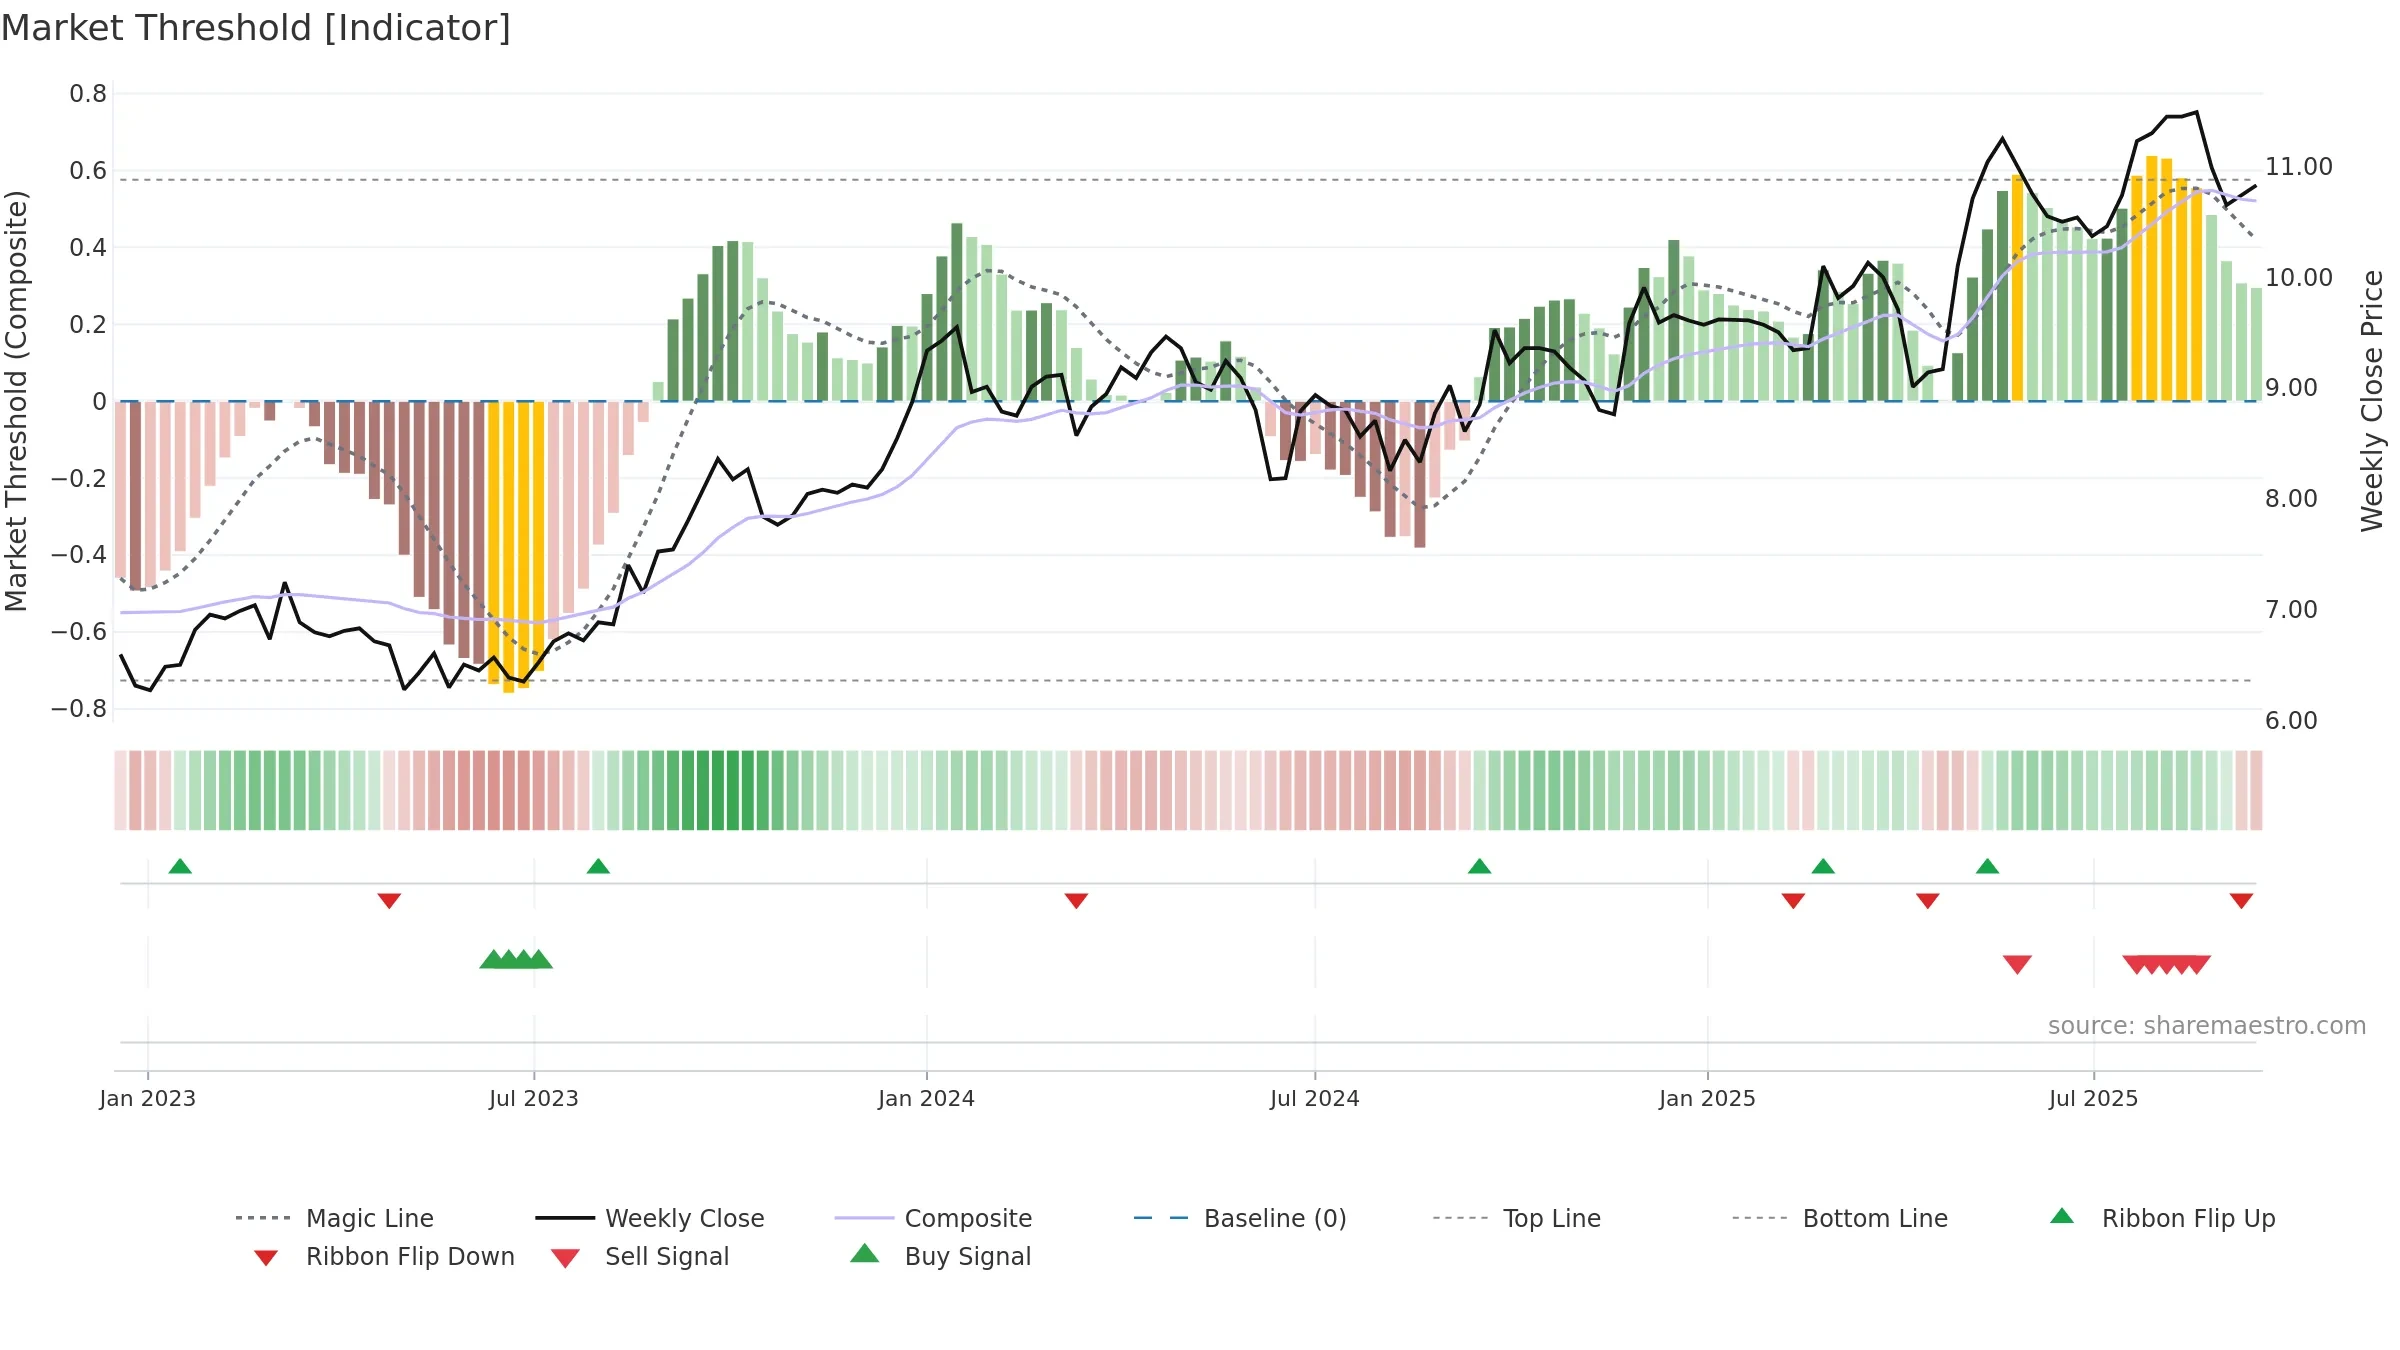Viewport: 2400px width, 1350px height.
Task: Toggle the Buy Signal legend entry
Action: (940, 1256)
